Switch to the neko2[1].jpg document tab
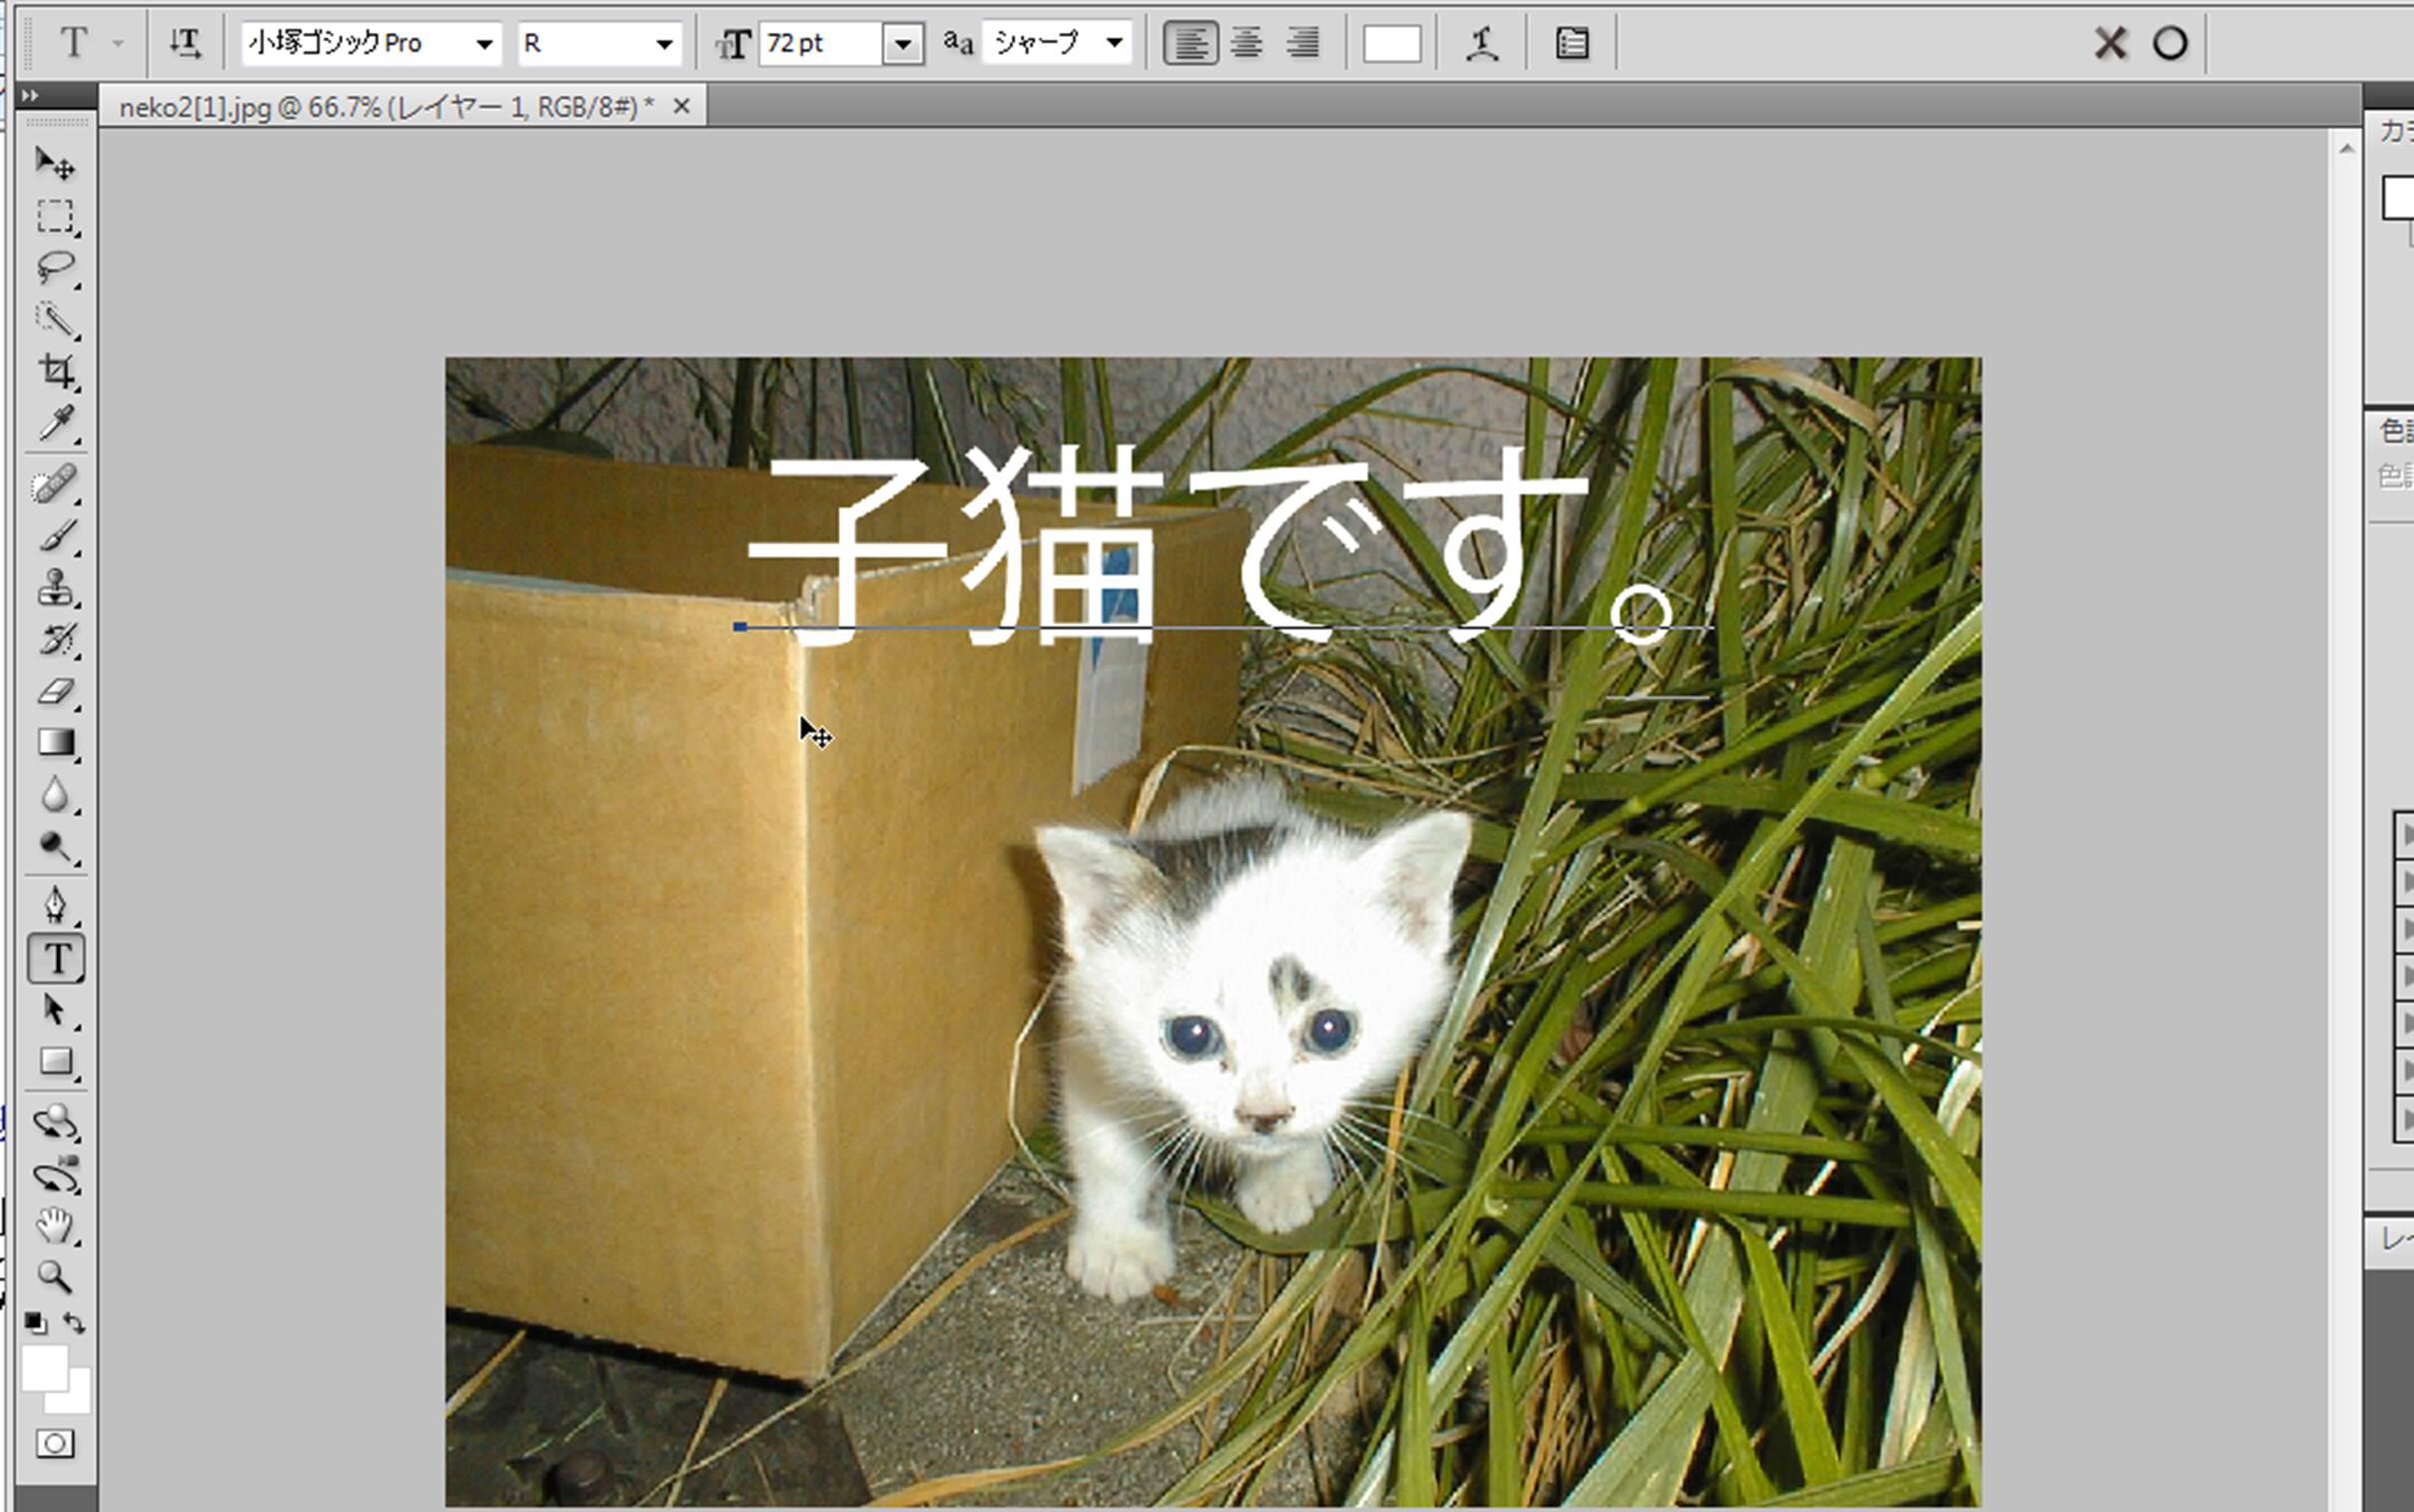The height and width of the screenshot is (1512, 2414). (x=385, y=106)
